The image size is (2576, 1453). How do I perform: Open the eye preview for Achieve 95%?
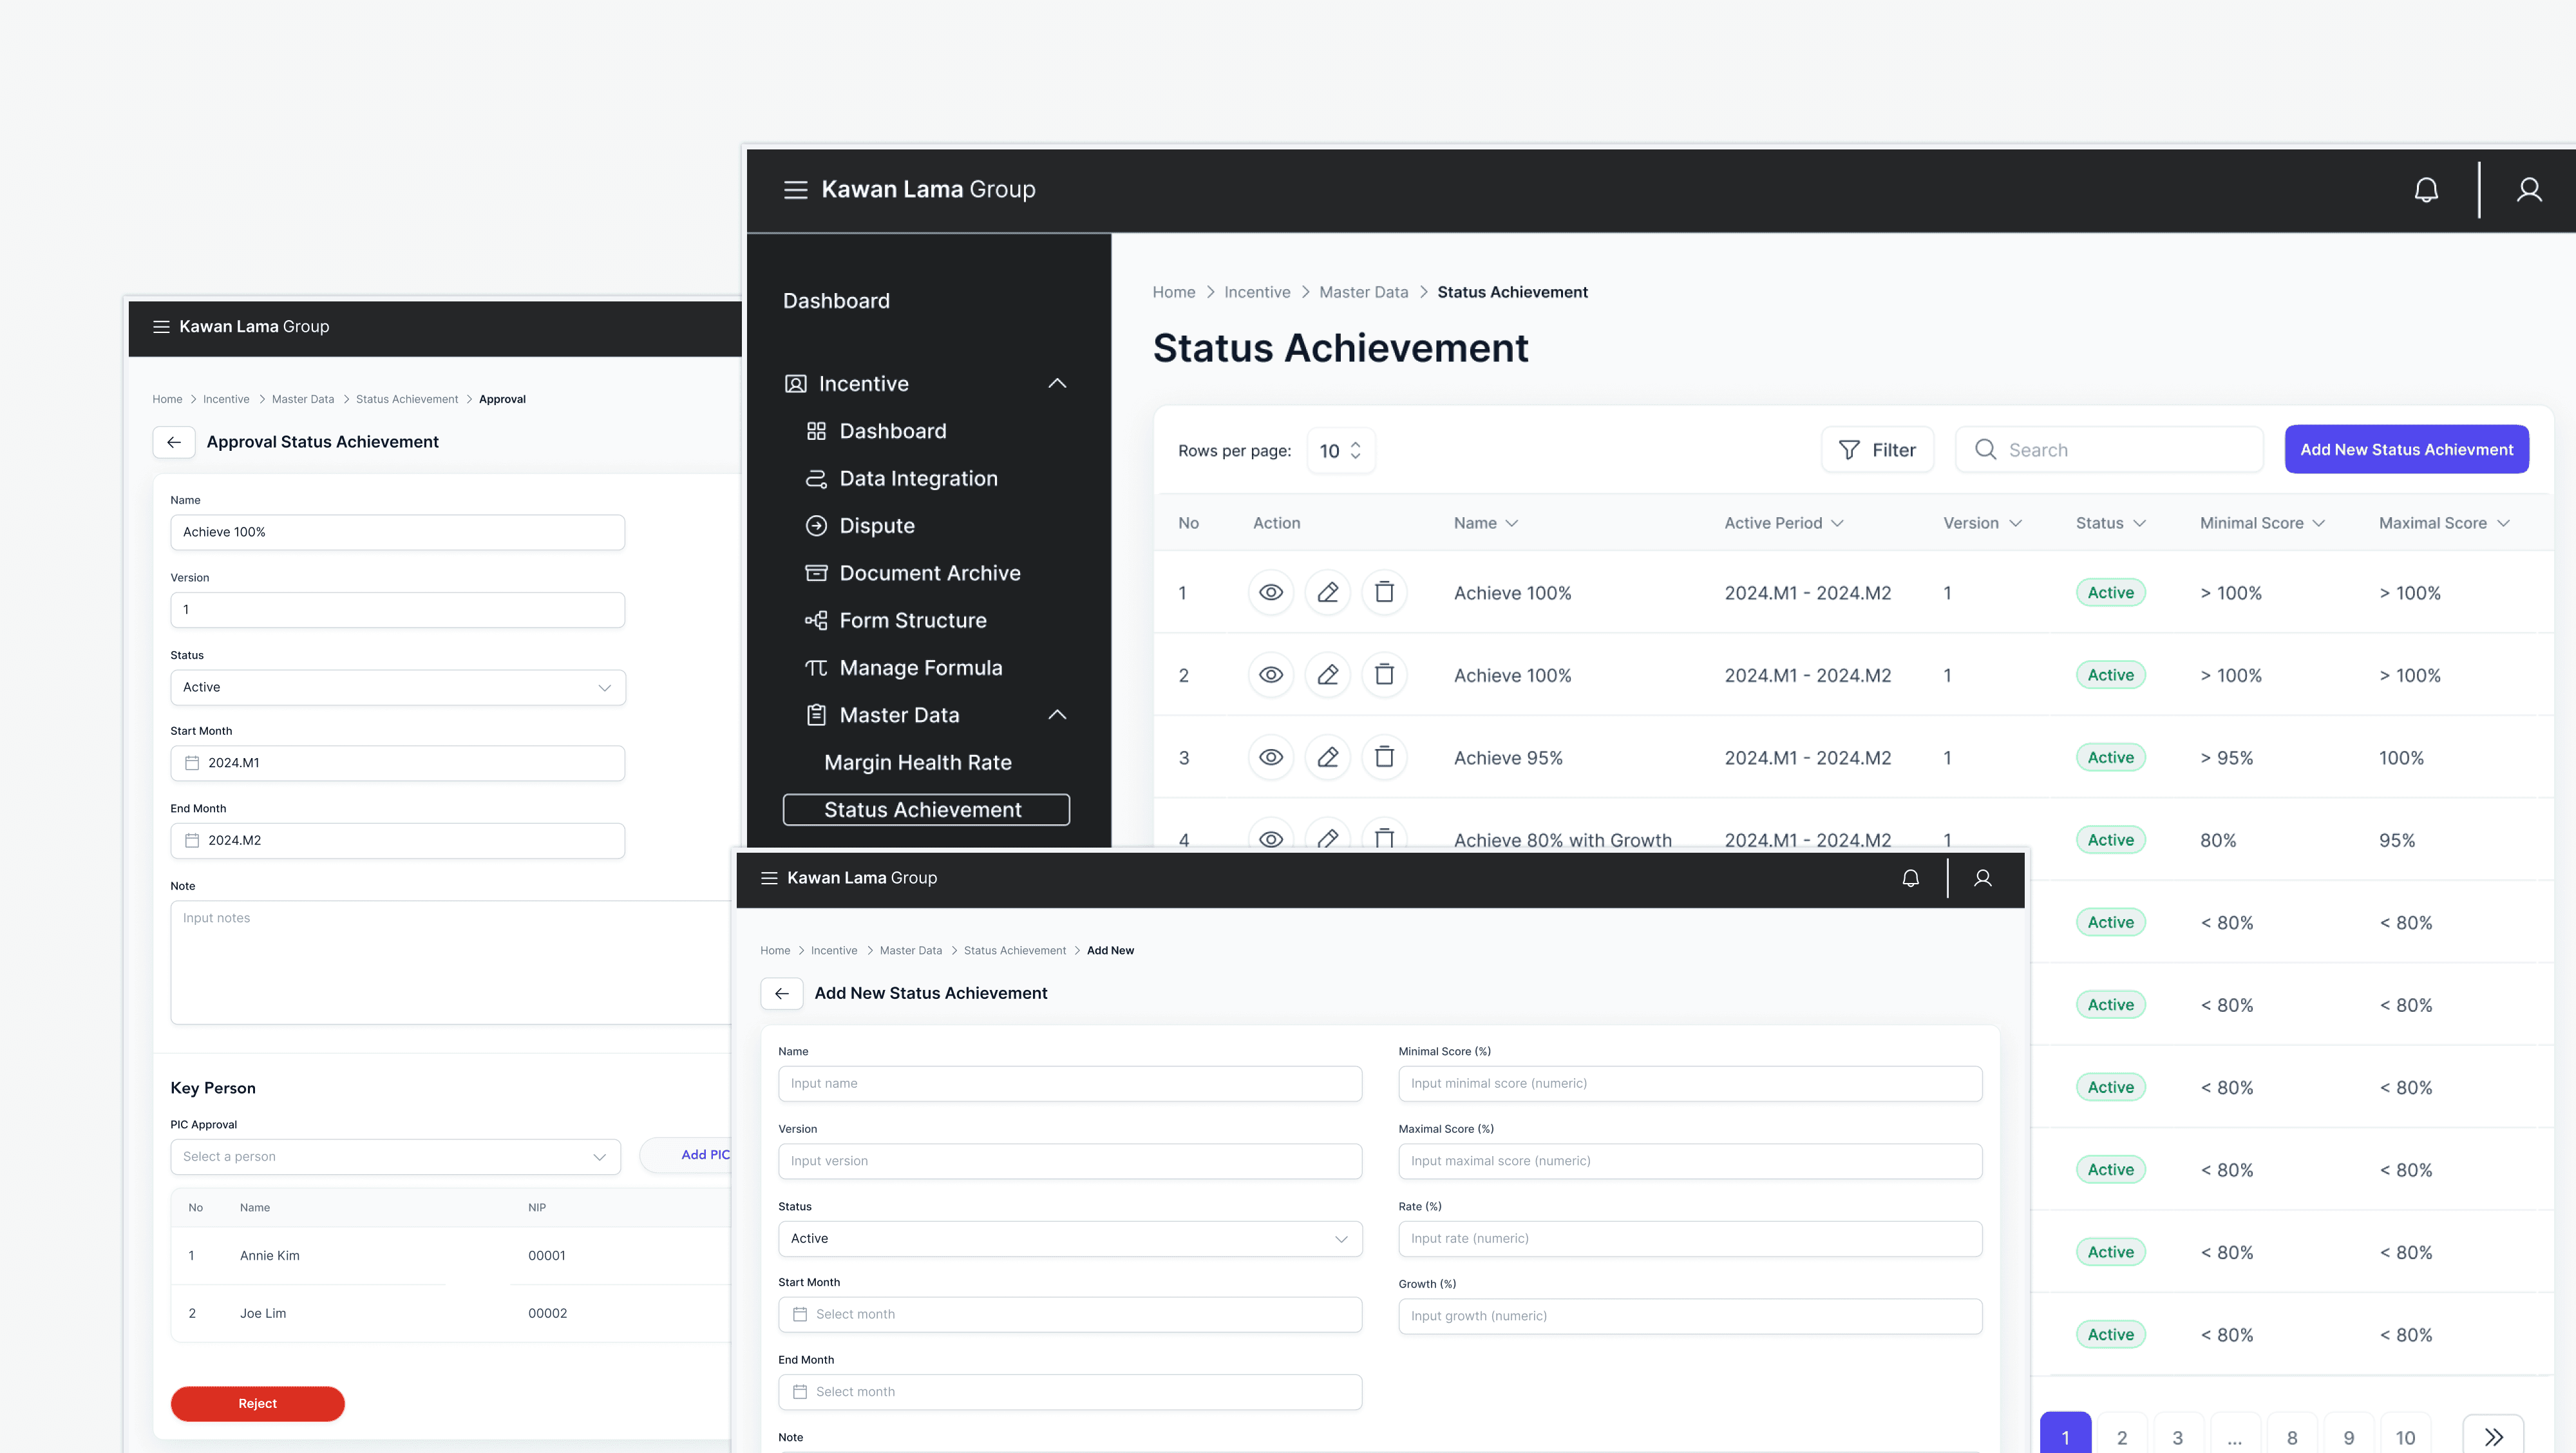pos(1270,757)
